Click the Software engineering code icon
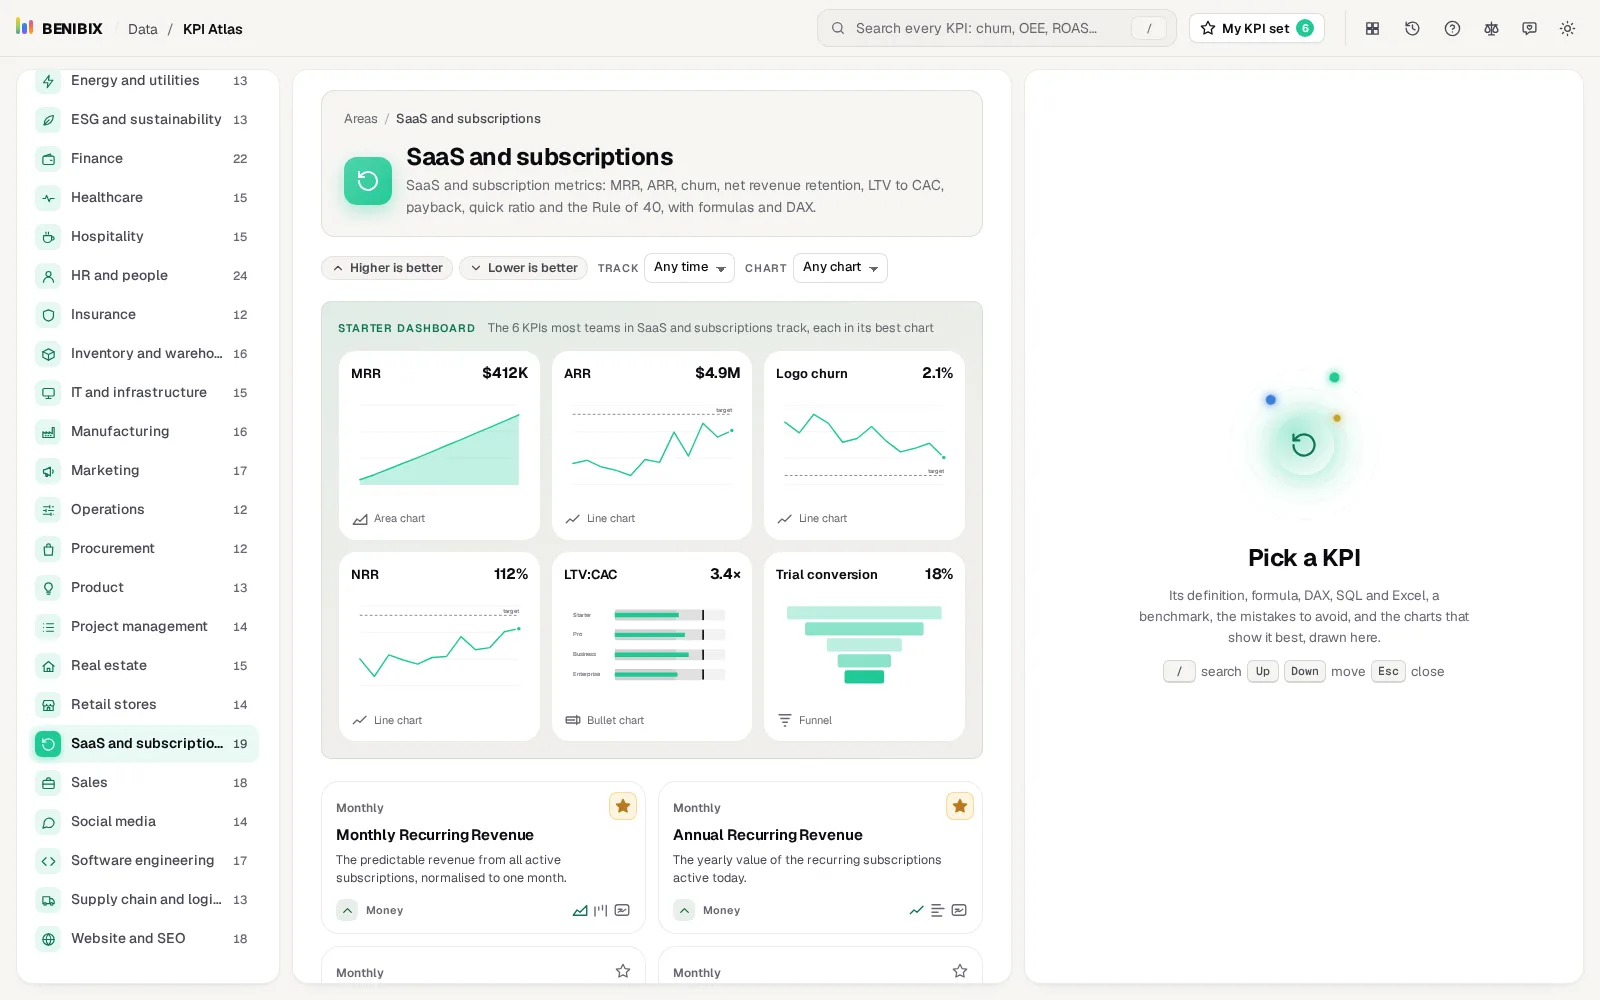Screen dimensions: 1600x1000 [x=48, y=861]
